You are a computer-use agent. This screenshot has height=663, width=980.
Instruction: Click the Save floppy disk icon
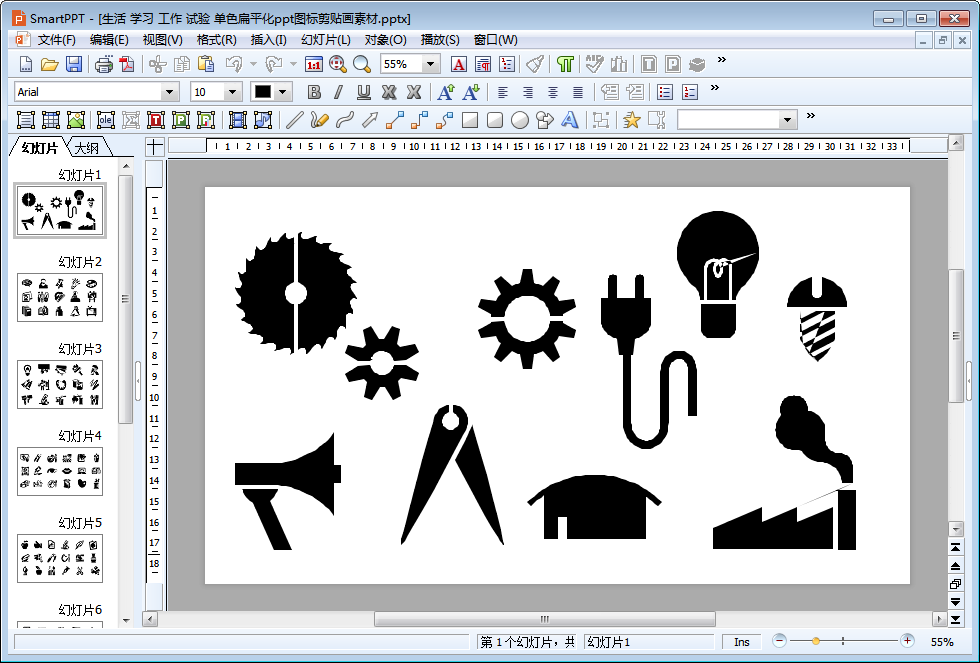click(x=74, y=64)
